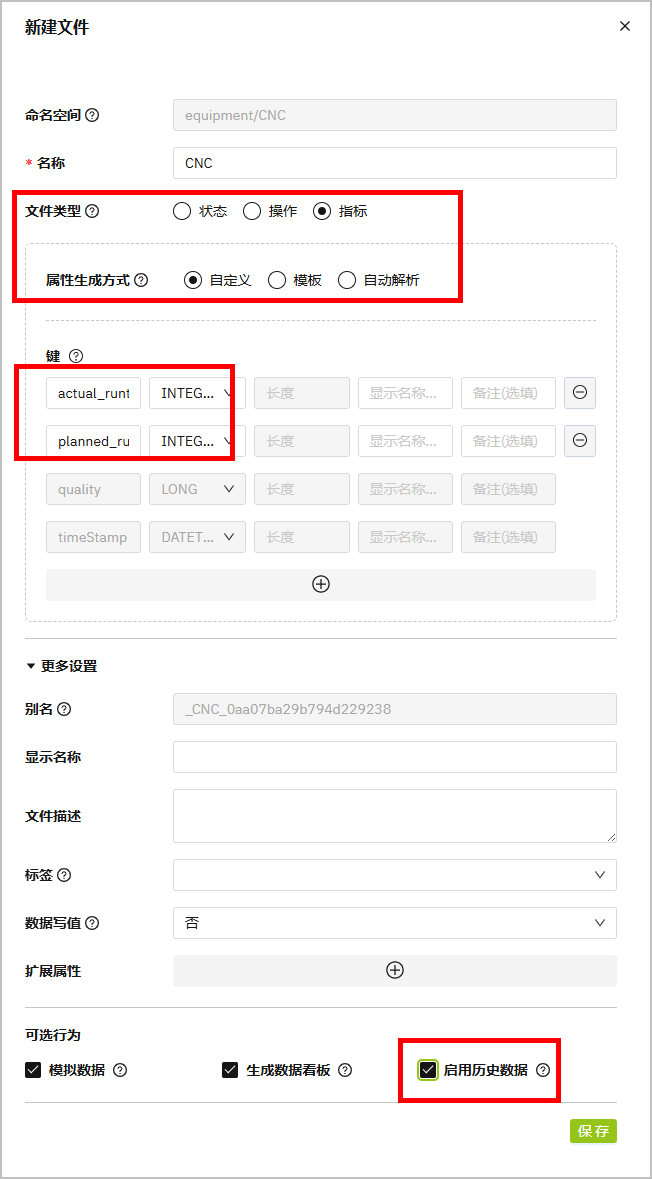Add an extended attribute in 扩展属性
This screenshot has height=1179, width=652.
click(x=395, y=970)
